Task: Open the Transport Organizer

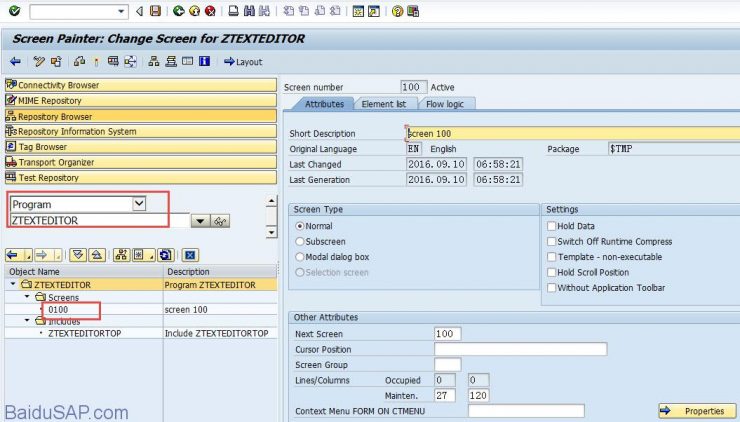Action: tap(141, 162)
